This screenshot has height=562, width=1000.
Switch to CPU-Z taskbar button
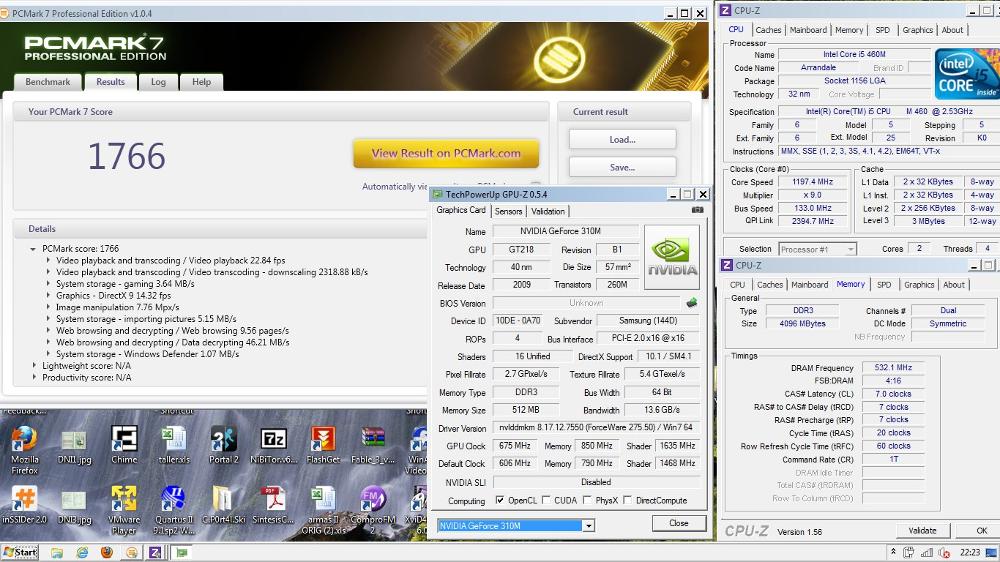[x=155, y=552]
